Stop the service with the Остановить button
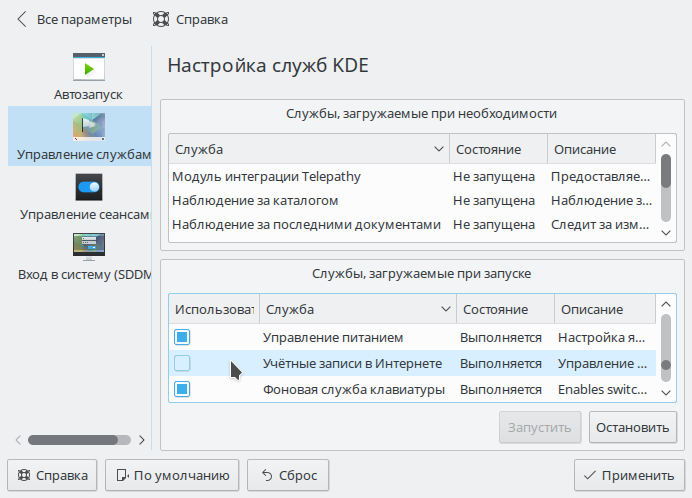The width and height of the screenshot is (692, 498). pos(632,427)
